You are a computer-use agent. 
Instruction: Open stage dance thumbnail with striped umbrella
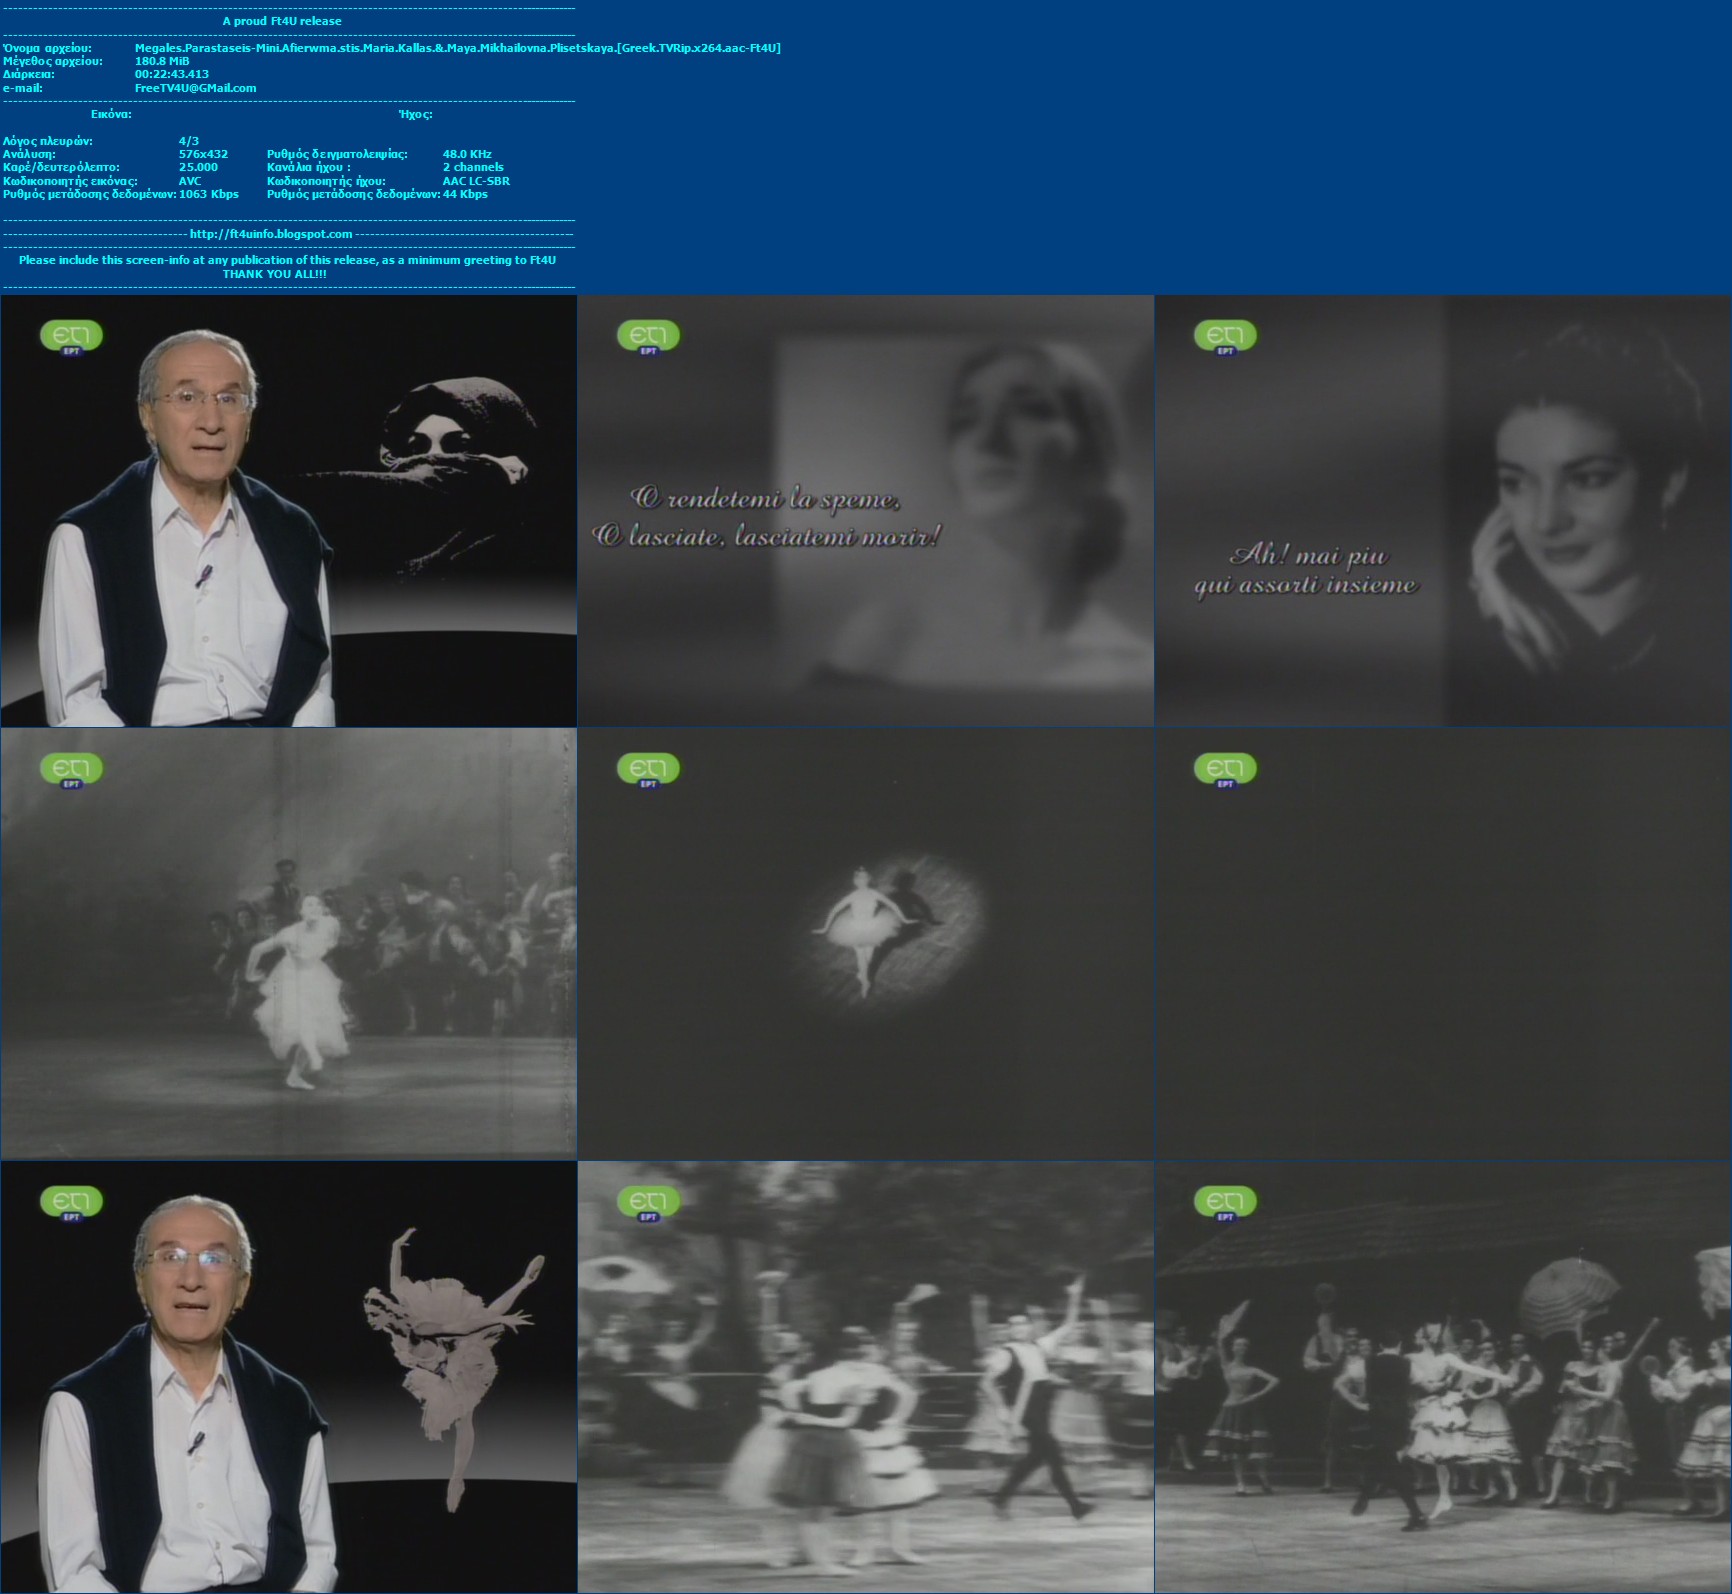click(x=1443, y=1377)
